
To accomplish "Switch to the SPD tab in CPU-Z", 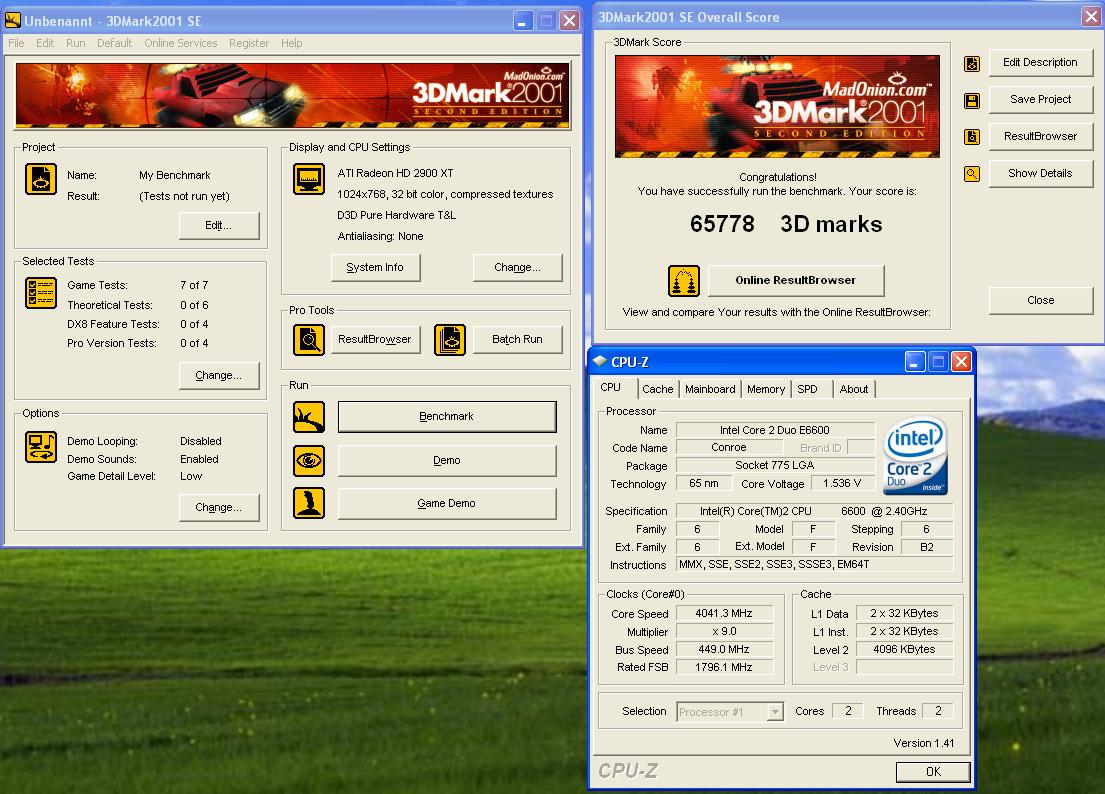I will (808, 389).
